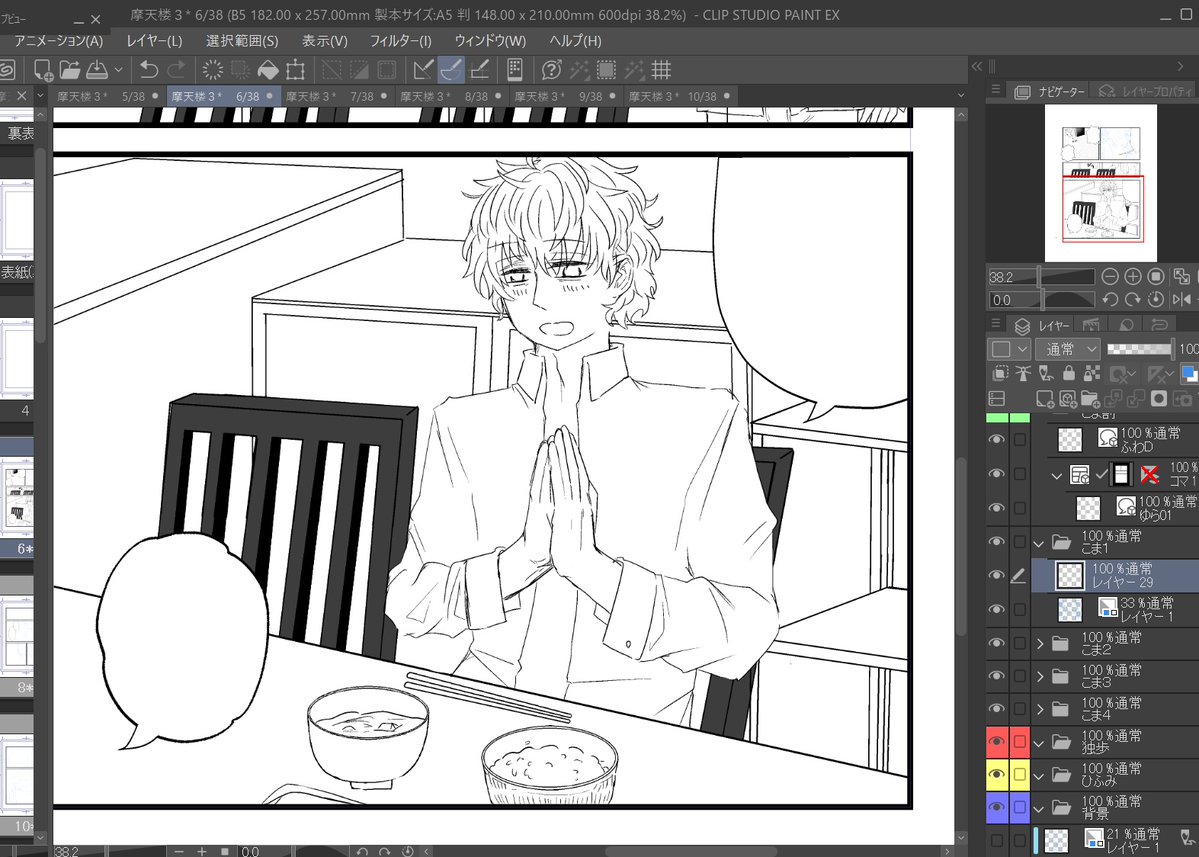Click the grid icon in command bar
The width and height of the screenshot is (1199, 857).
tap(661, 70)
